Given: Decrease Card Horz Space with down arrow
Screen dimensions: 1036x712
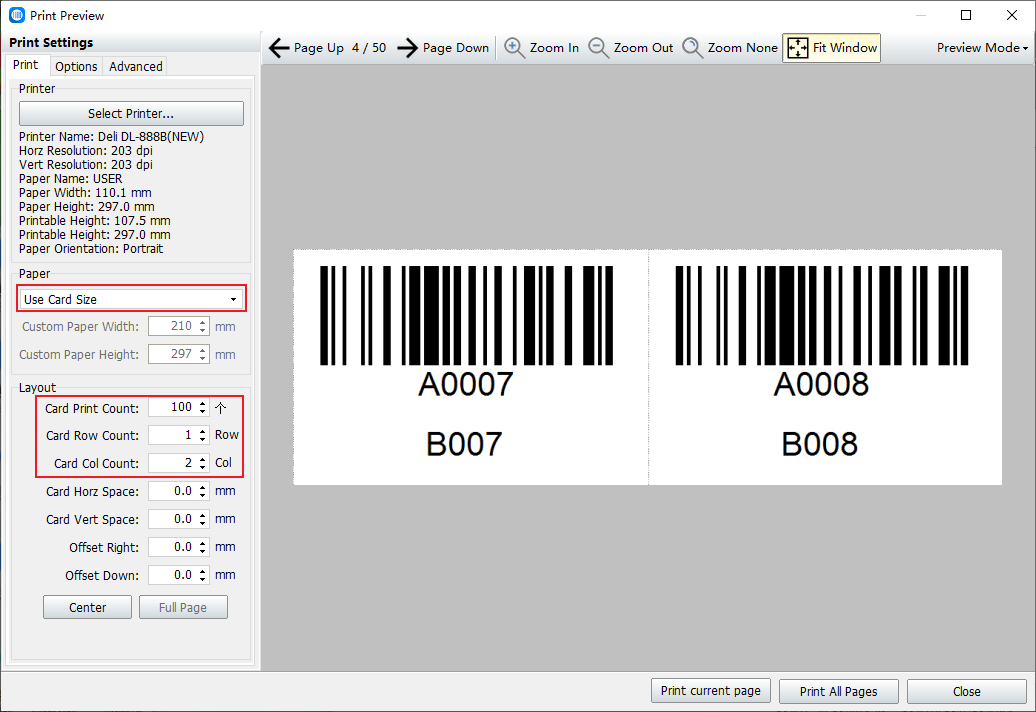Looking at the screenshot, I should 203,496.
